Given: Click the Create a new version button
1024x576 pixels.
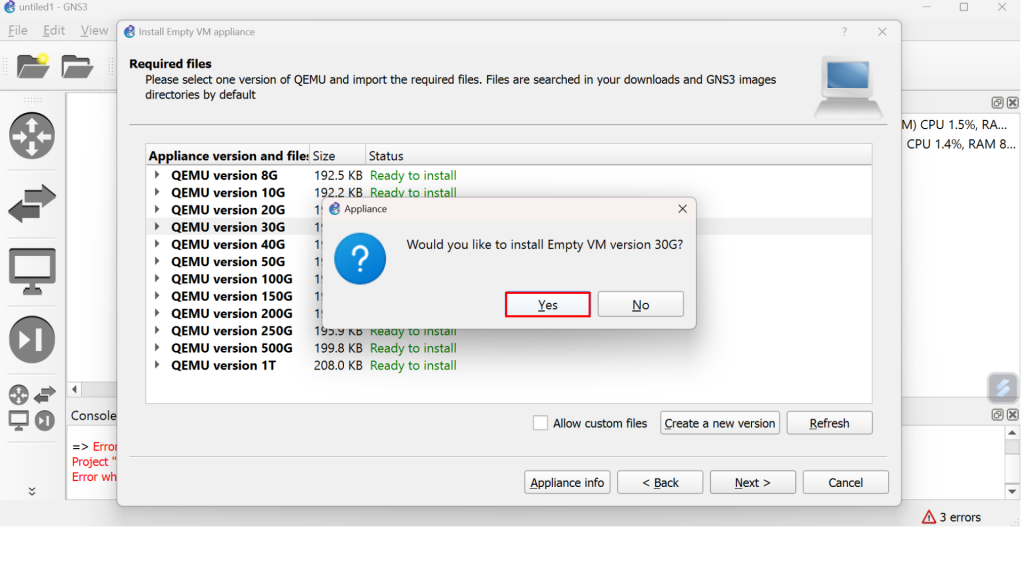Looking at the screenshot, I should [x=719, y=423].
